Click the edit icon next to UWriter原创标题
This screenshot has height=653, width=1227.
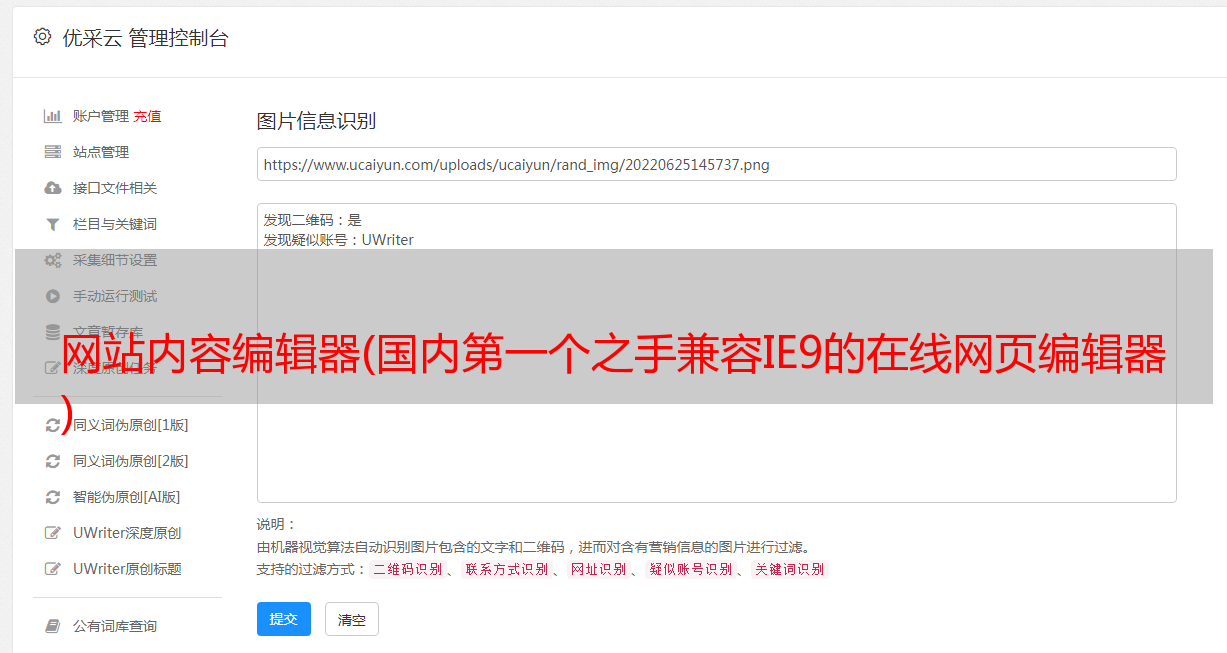point(53,569)
